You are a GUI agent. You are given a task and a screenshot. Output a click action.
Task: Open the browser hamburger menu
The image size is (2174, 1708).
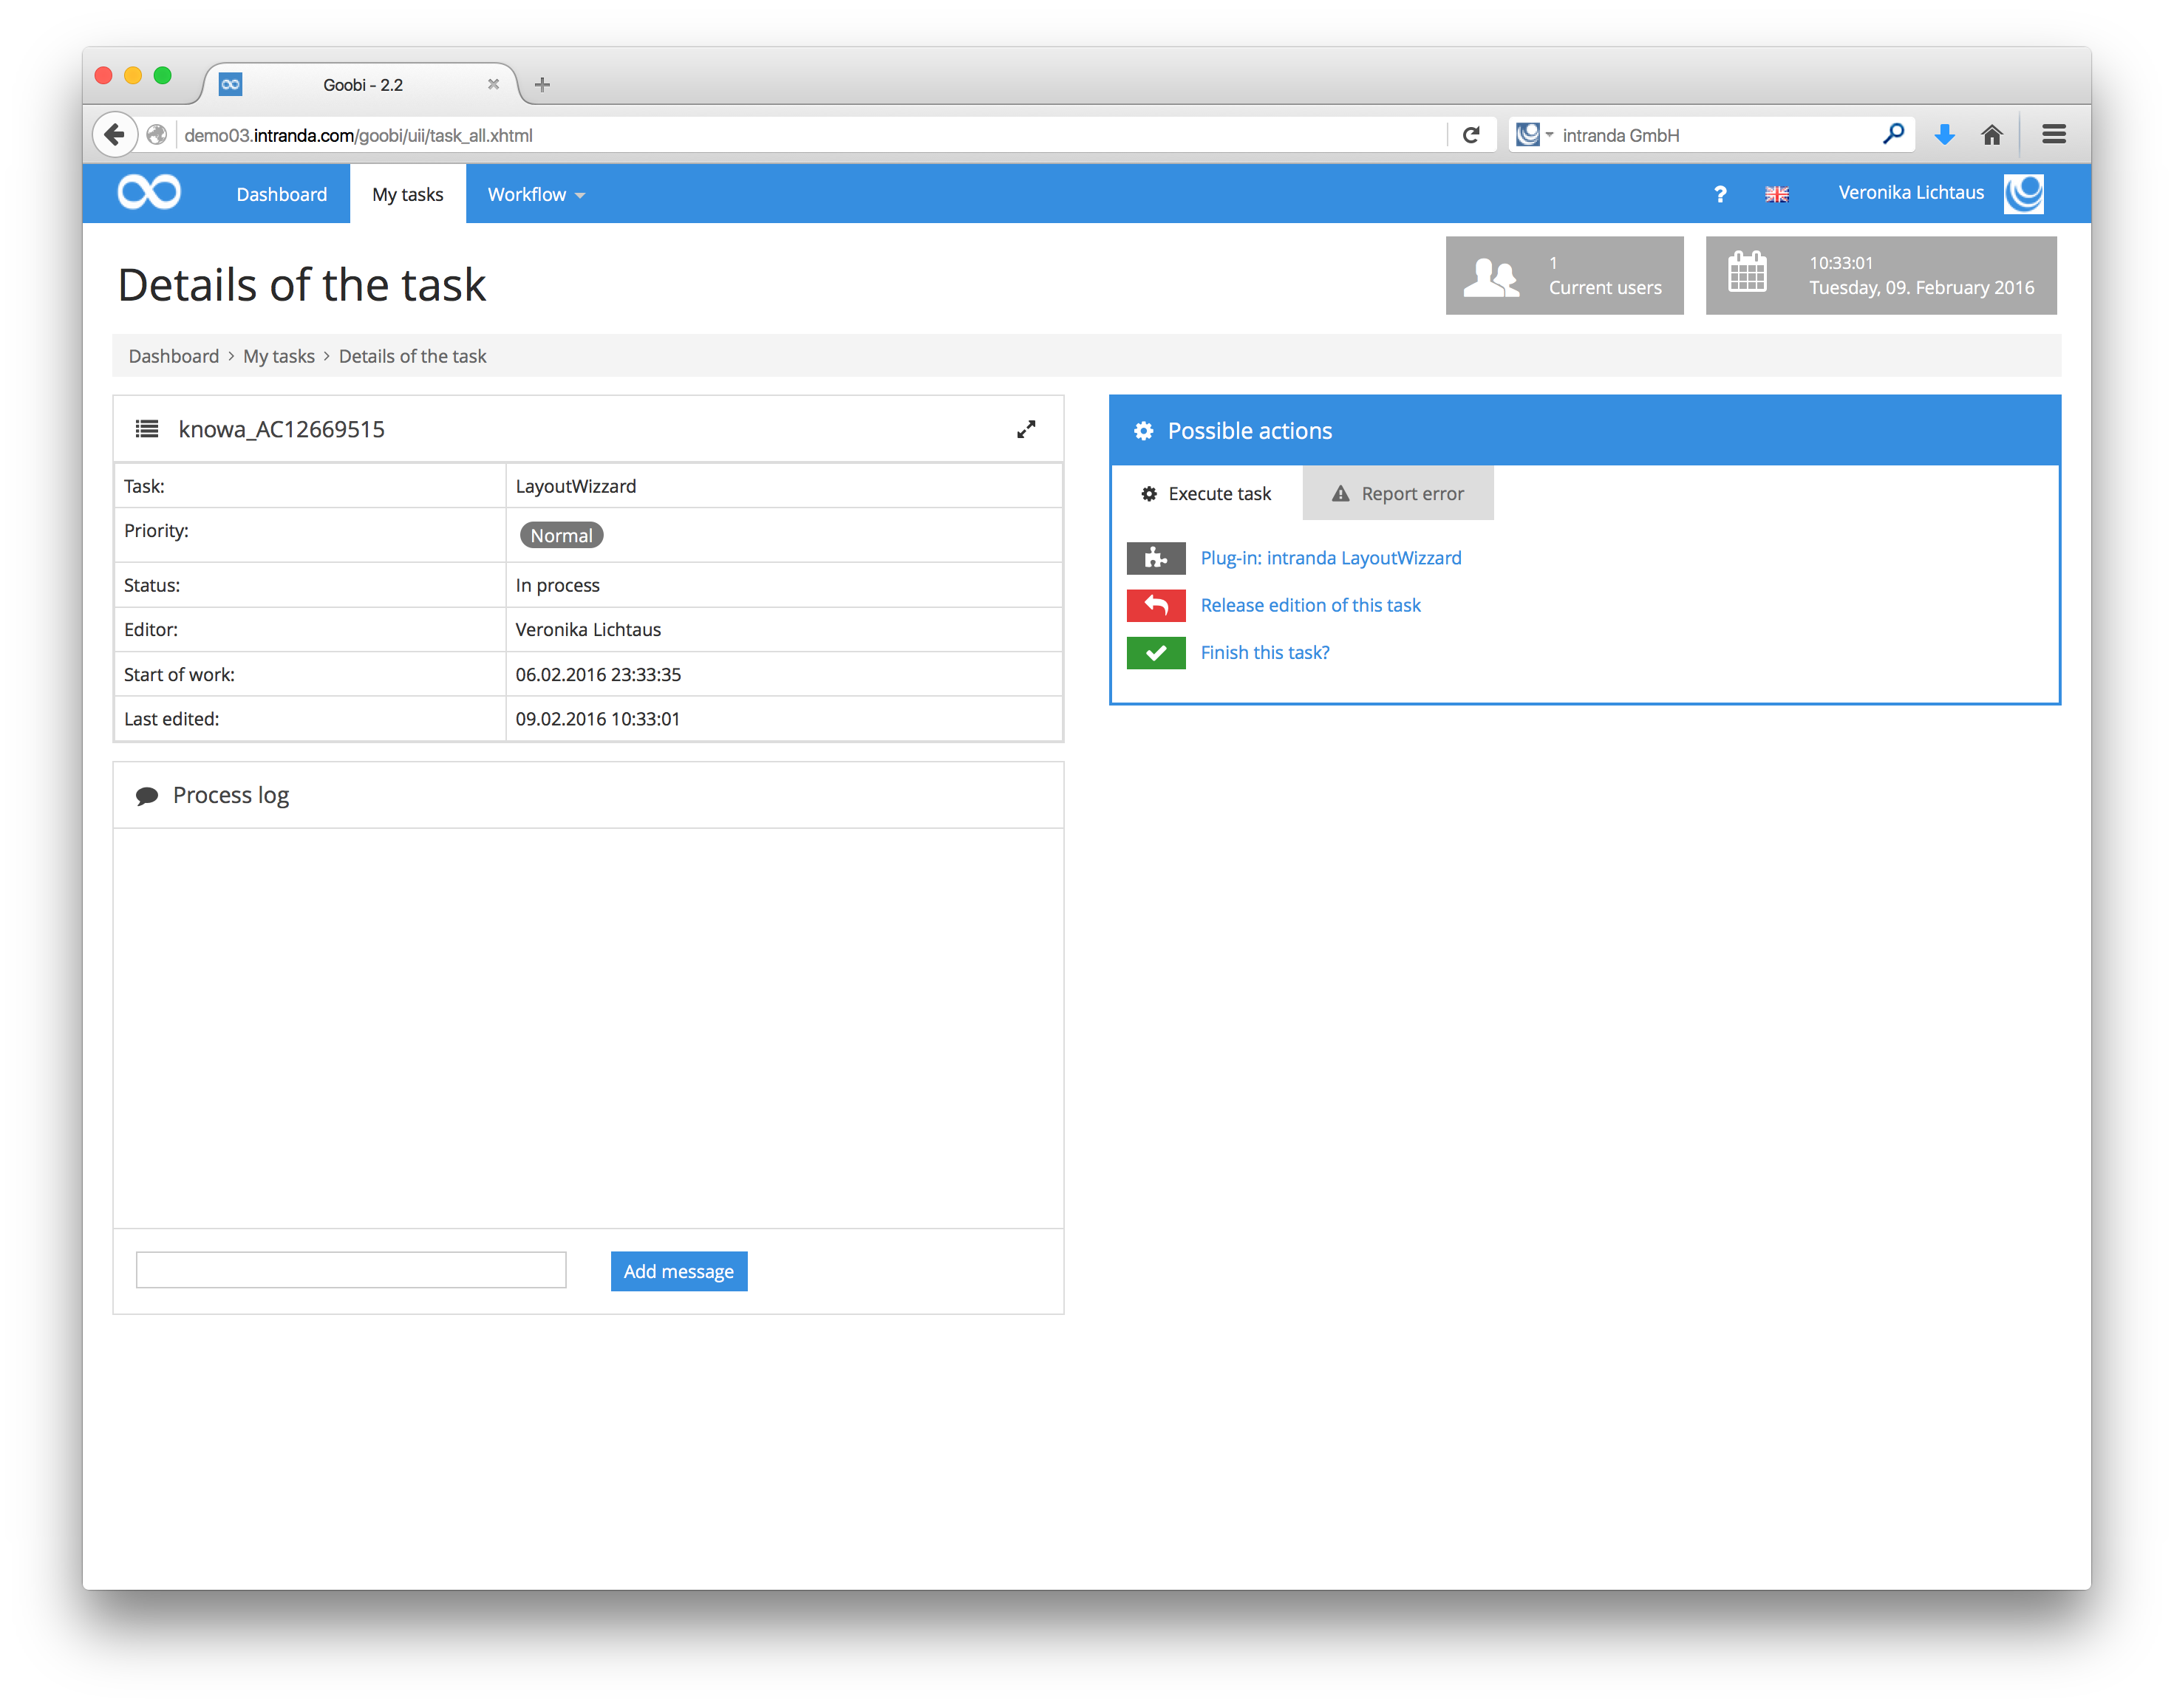click(x=2053, y=134)
